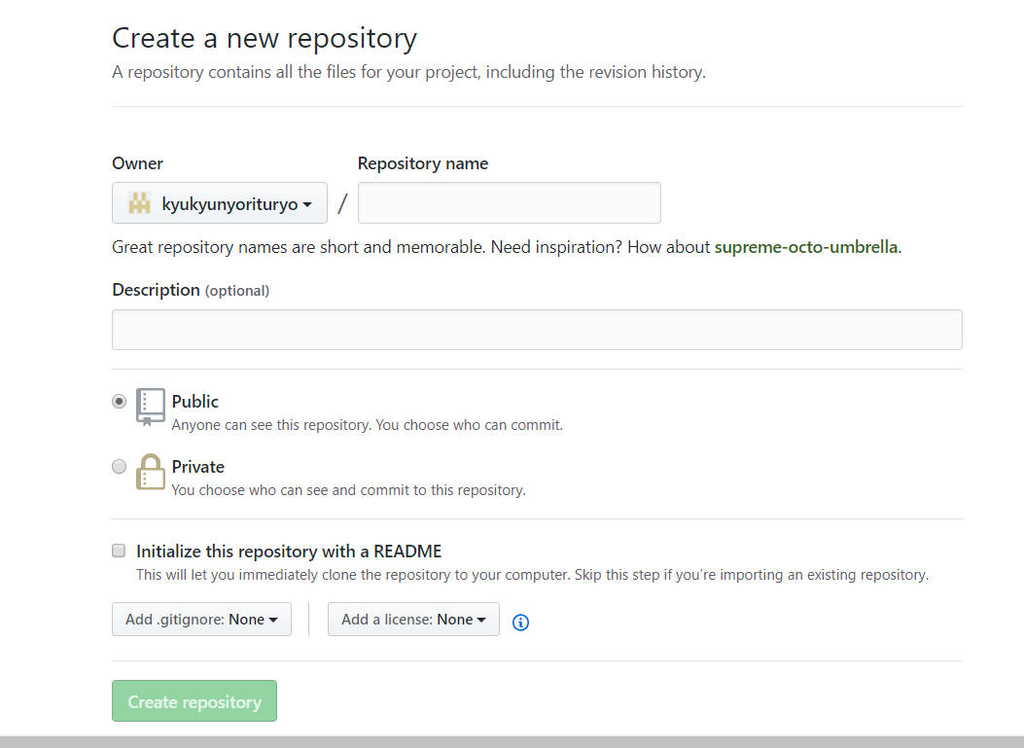Click the "Repository name" field label
This screenshot has width=1024, height=748.
423,163
